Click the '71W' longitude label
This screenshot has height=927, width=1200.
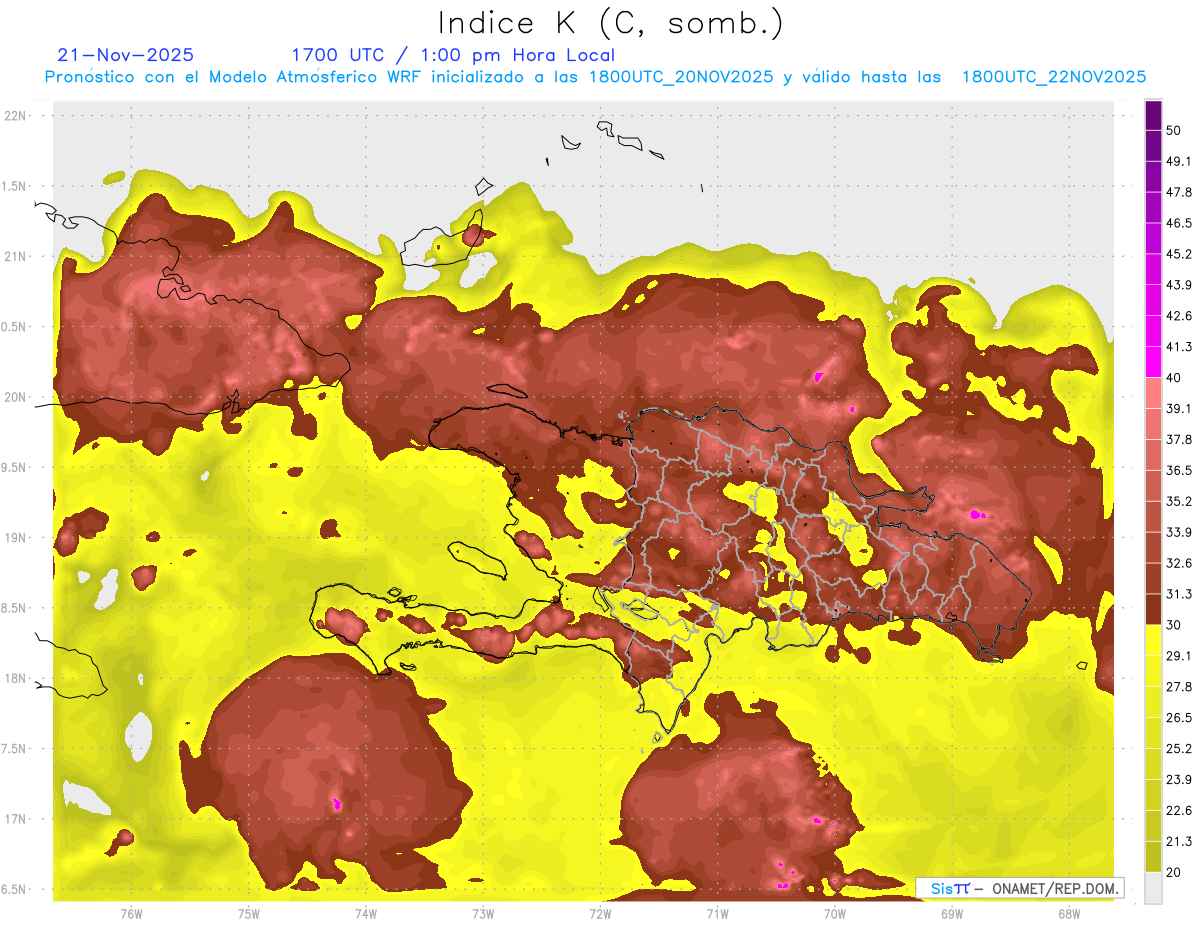(717, 914)
